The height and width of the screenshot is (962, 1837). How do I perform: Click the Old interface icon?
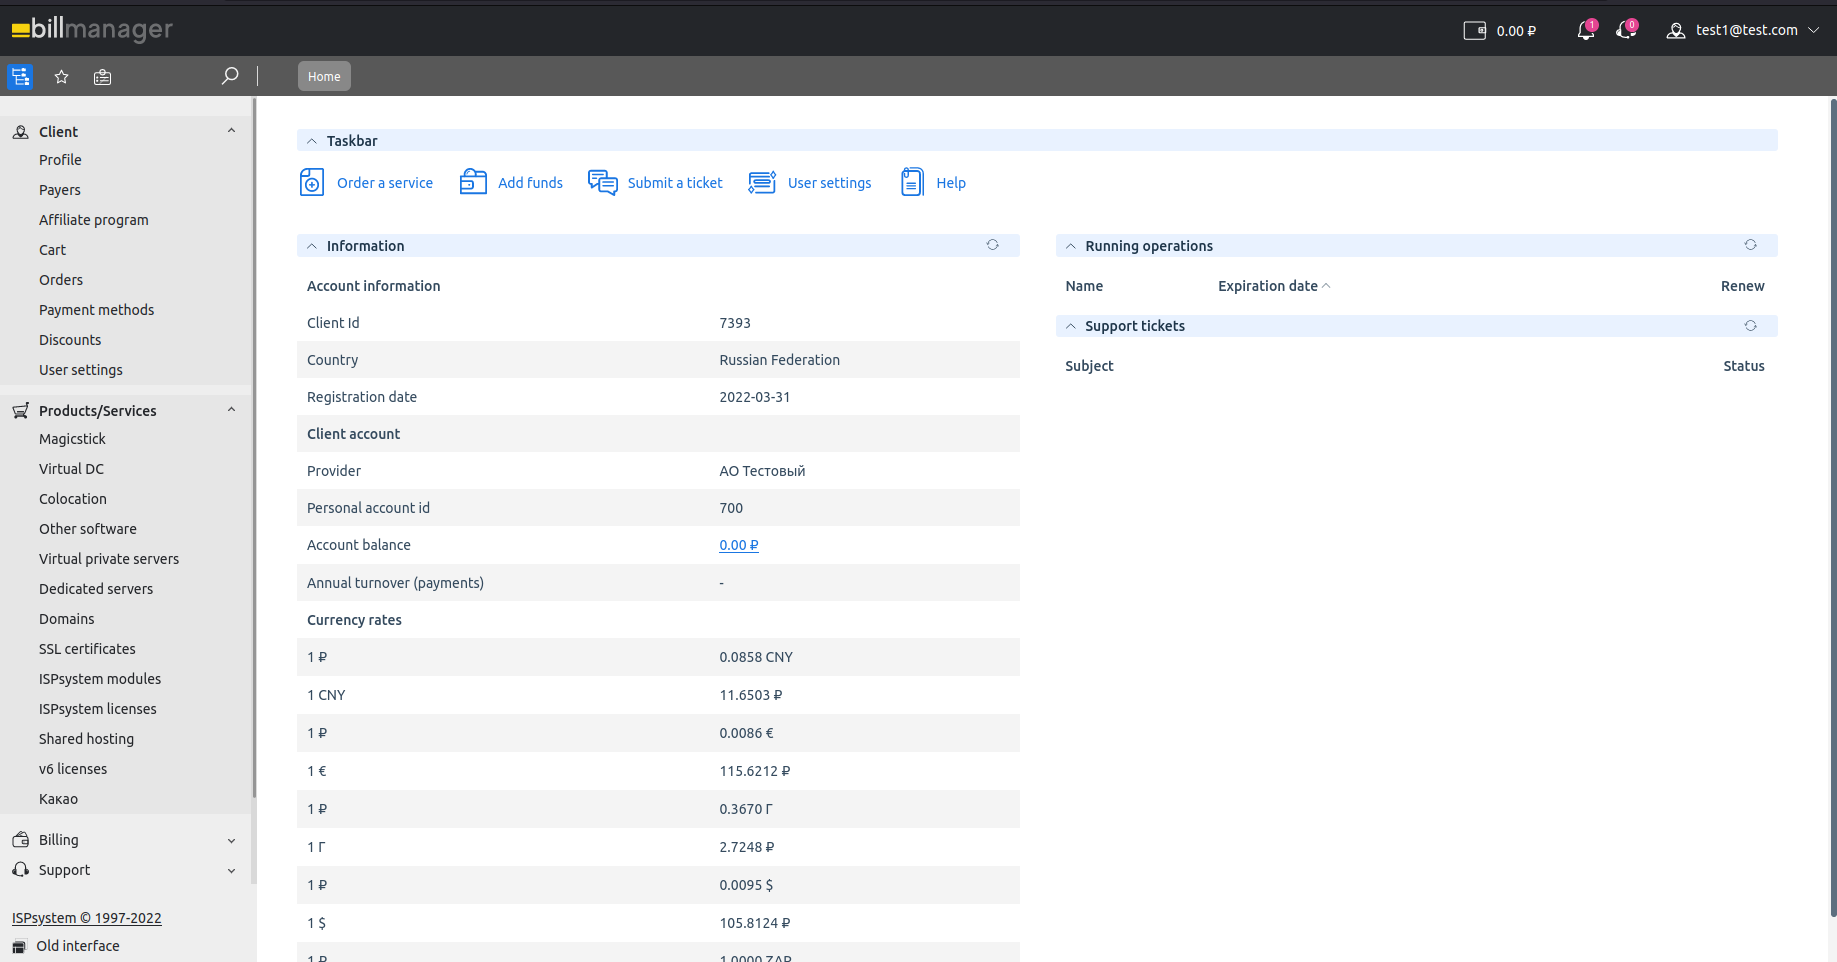[19, 947]
